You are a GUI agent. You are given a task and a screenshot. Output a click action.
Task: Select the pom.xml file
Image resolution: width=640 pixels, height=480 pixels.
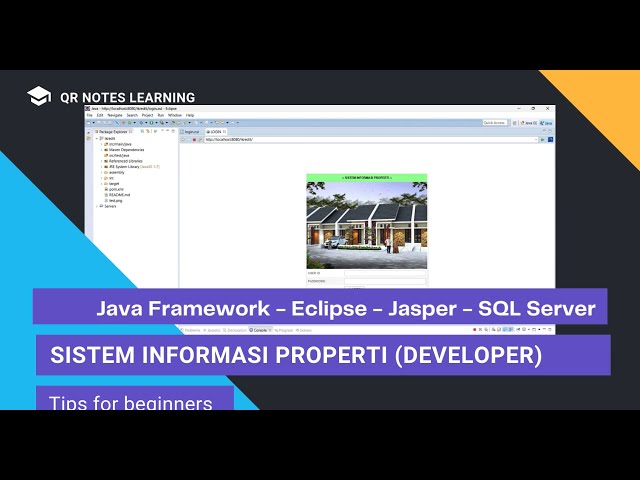tap(114, 189)
